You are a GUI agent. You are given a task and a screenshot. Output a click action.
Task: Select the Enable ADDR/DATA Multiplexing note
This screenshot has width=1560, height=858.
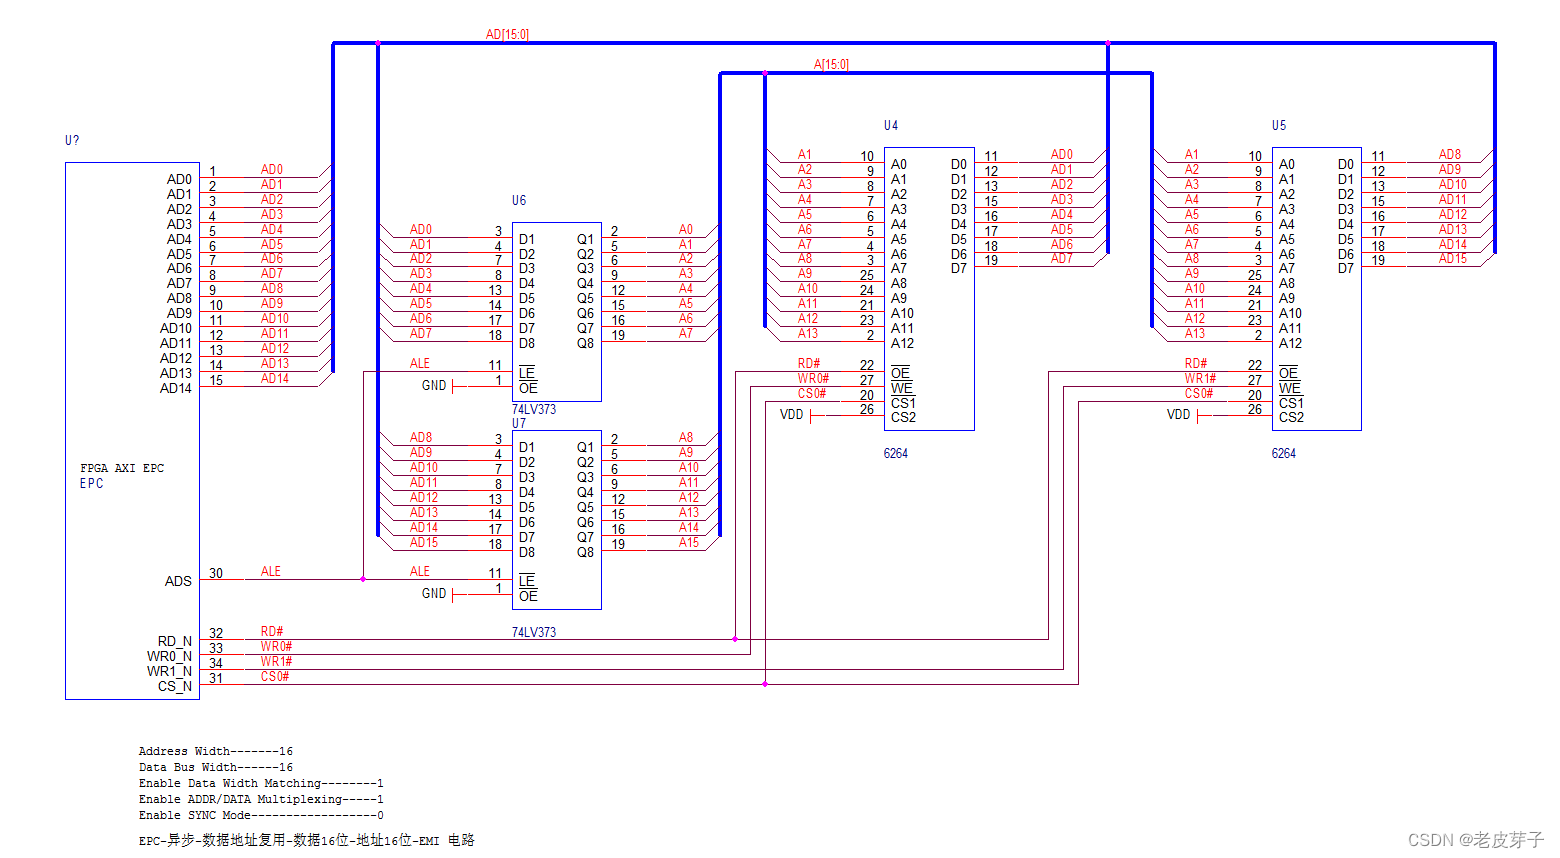[261, 799]
